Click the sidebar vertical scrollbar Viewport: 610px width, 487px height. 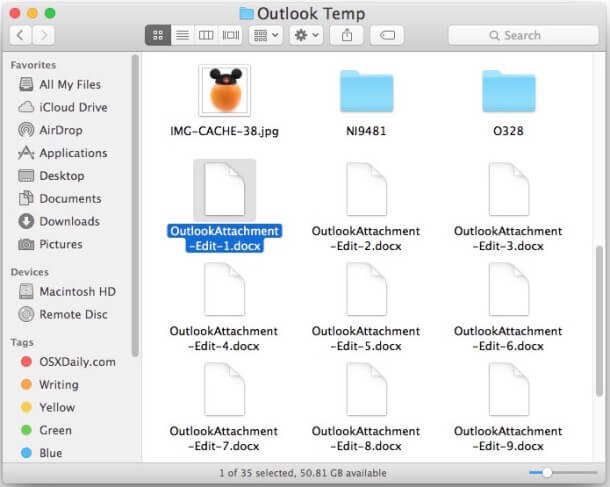(135, 206)
